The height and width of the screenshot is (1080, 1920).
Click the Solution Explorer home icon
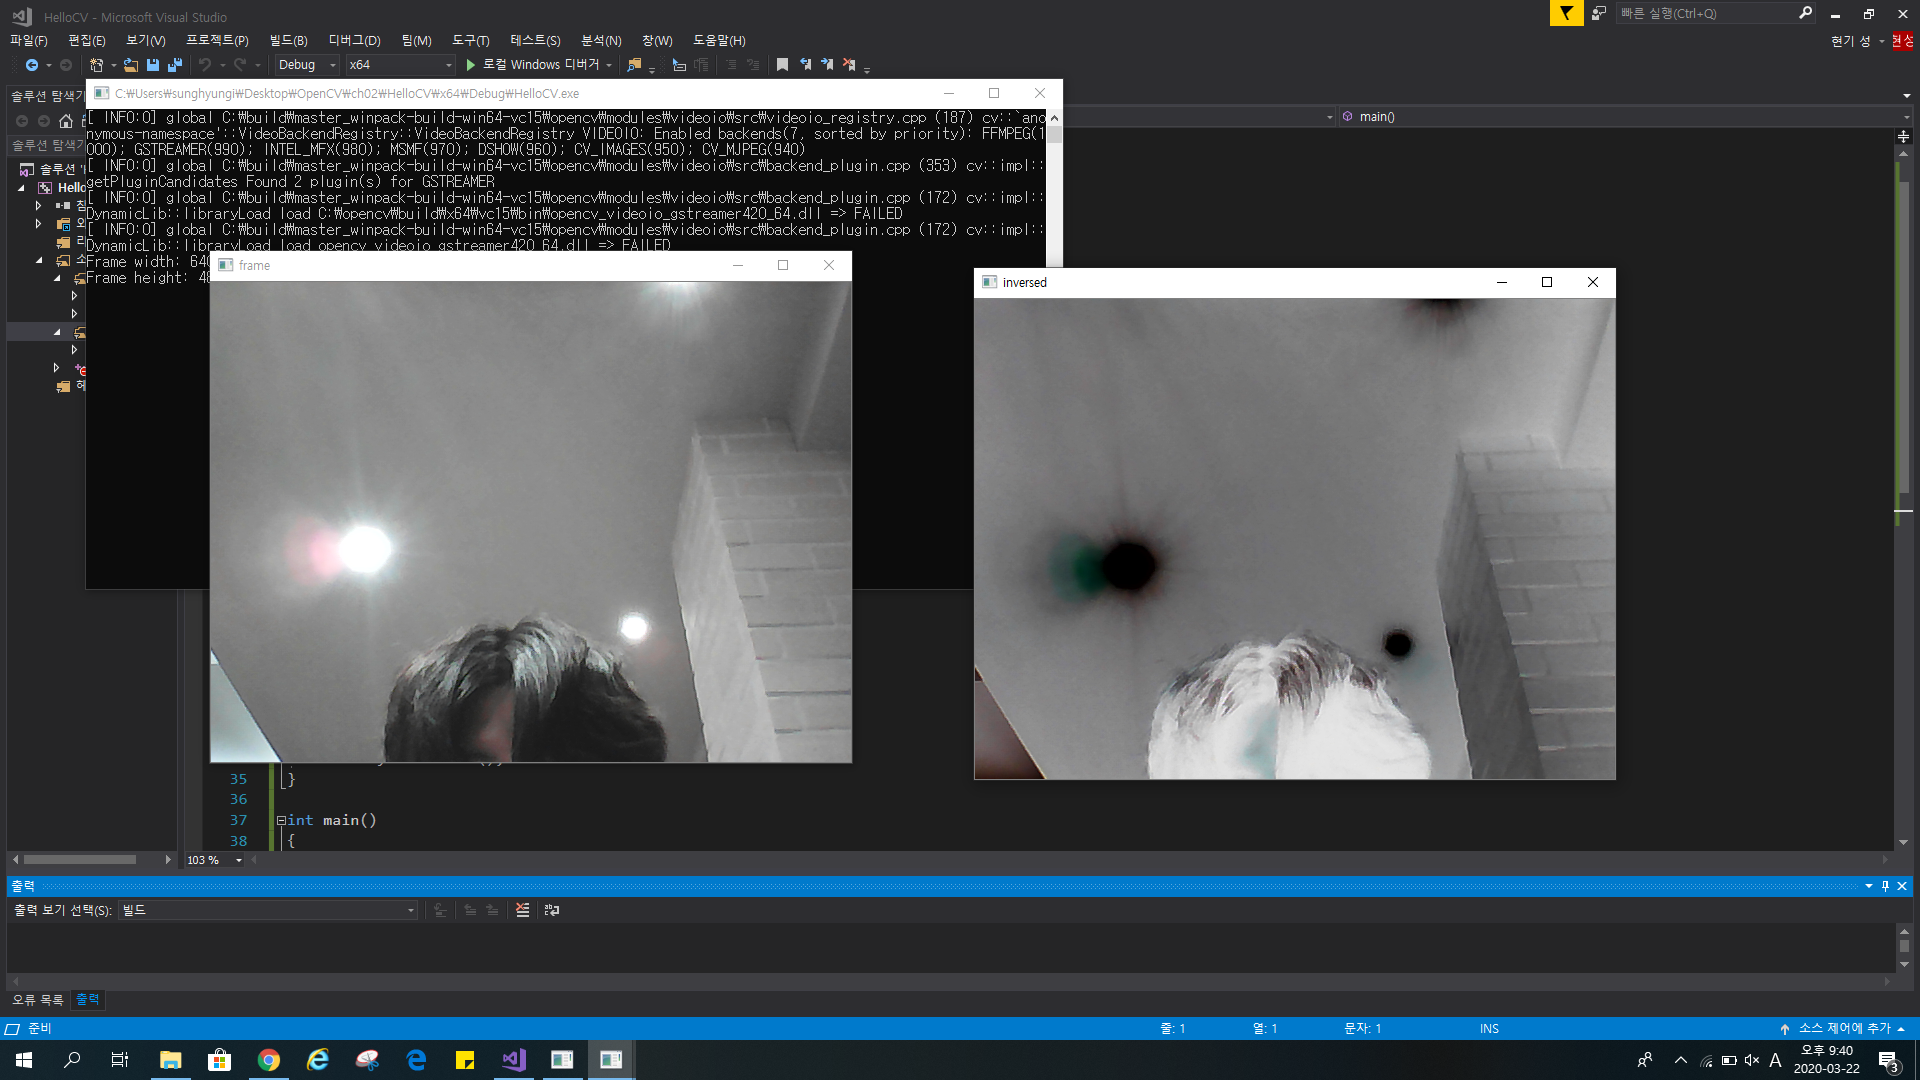(x=66, y=121)
